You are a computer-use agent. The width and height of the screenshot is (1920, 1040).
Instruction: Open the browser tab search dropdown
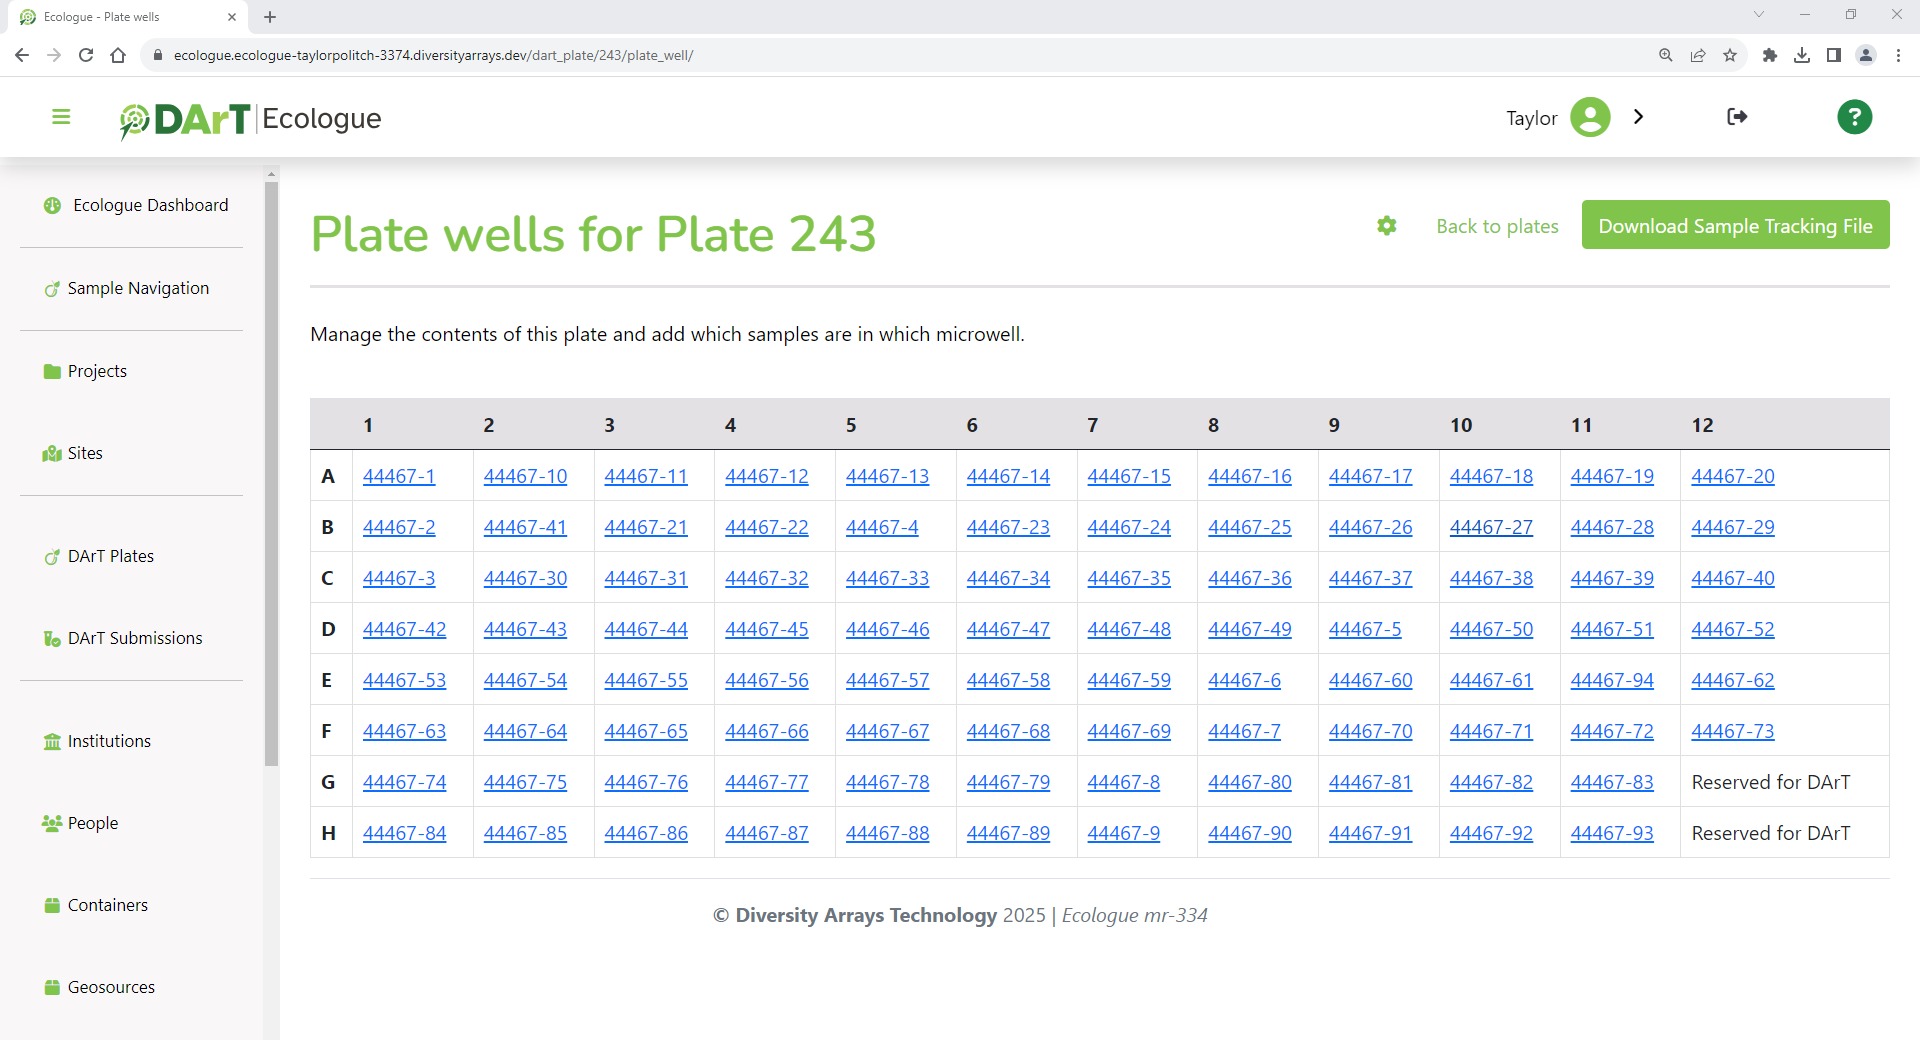(x=1758, y=14)
